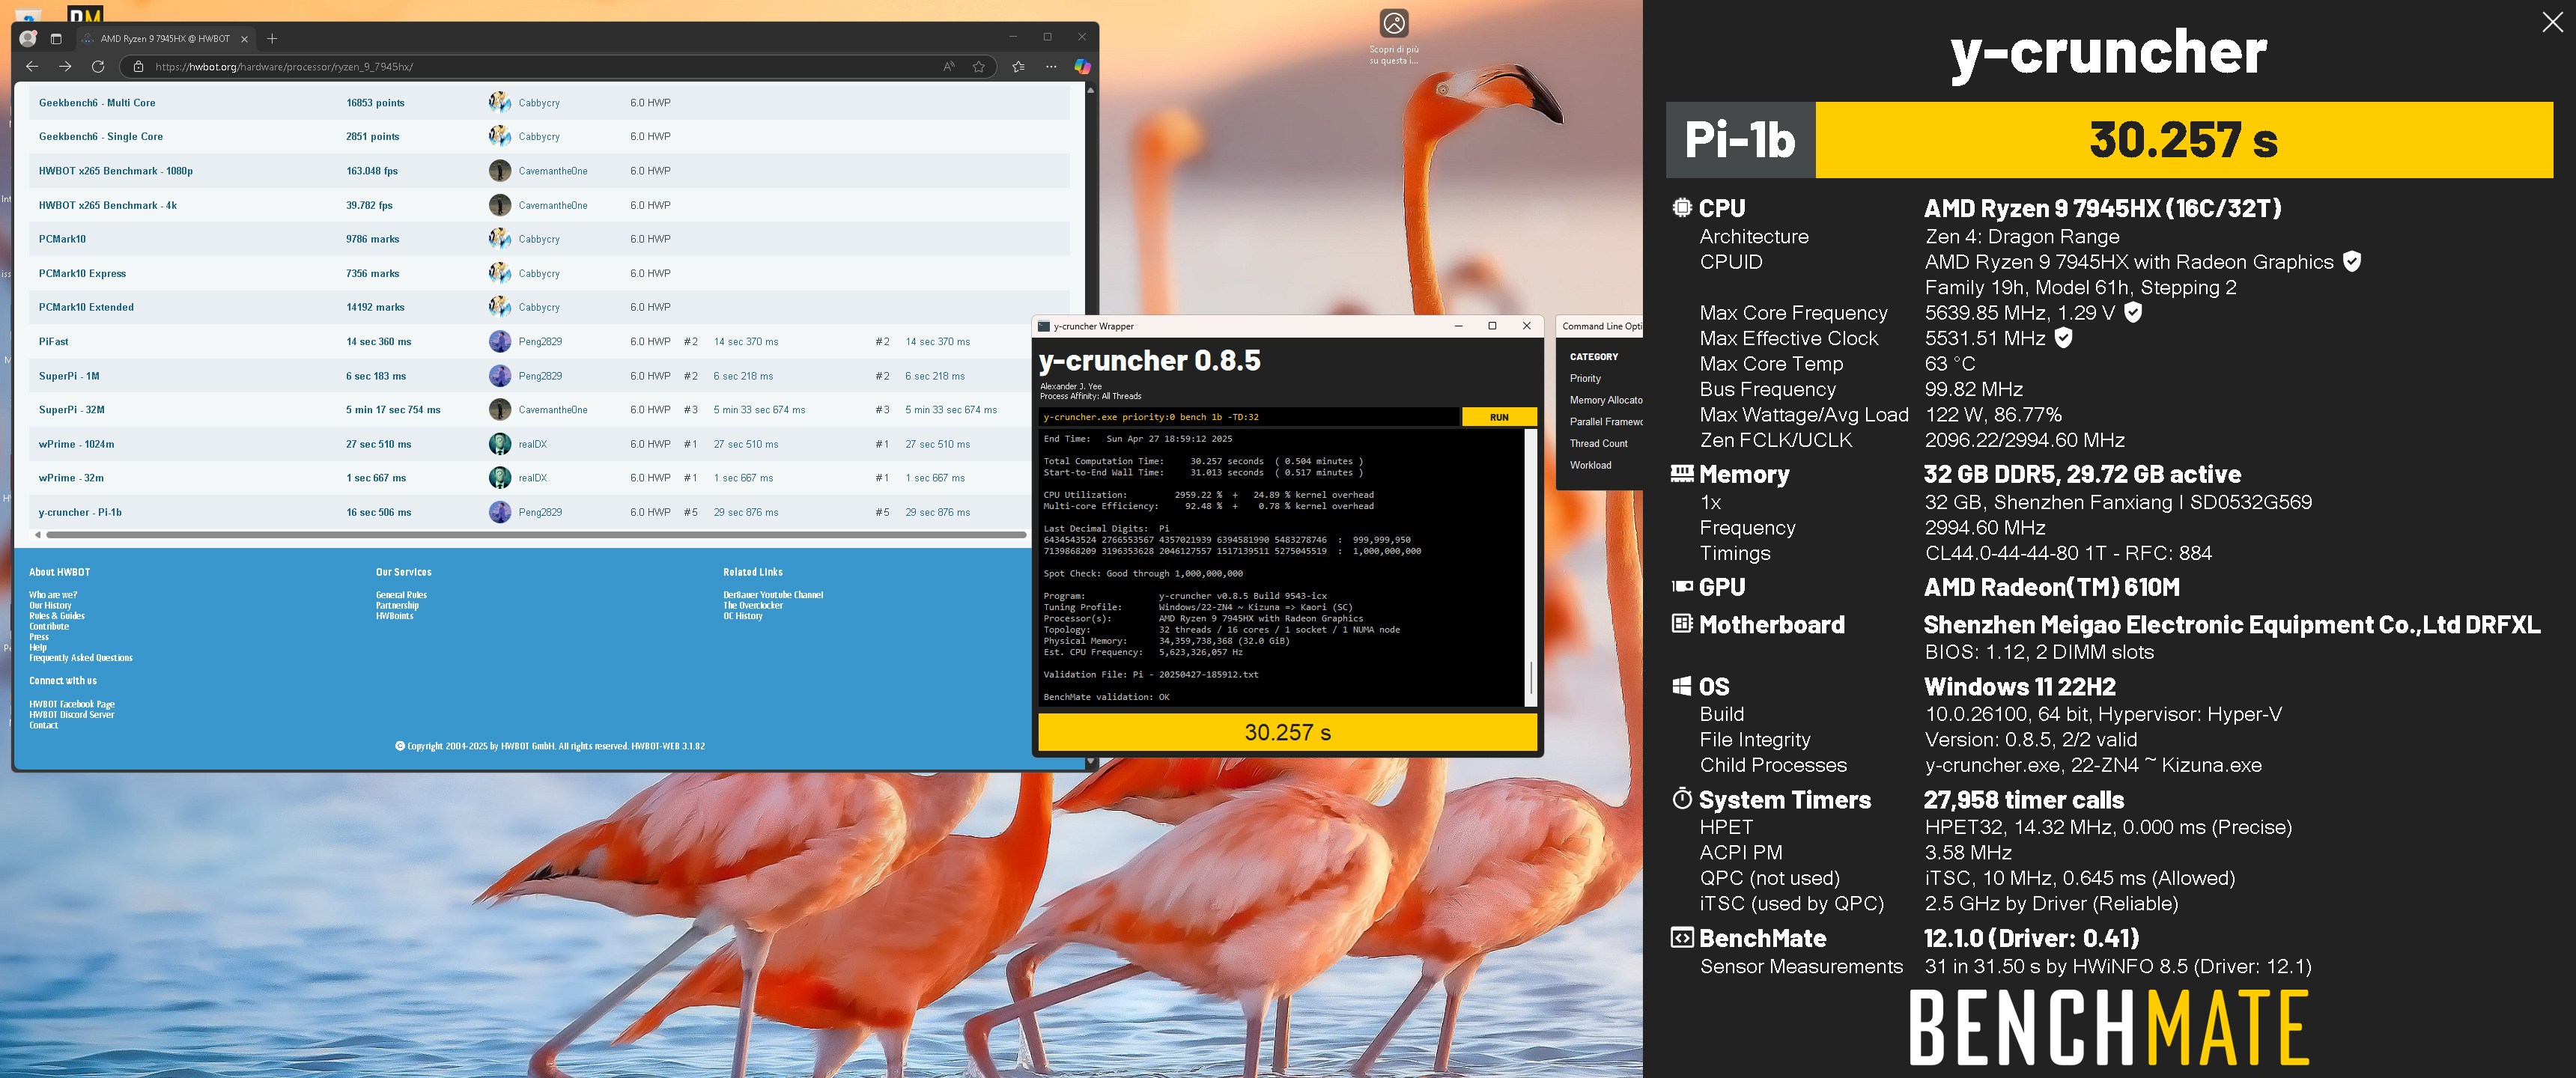
Task: Select Parallel Framework category
Action: pos(1606,421)
